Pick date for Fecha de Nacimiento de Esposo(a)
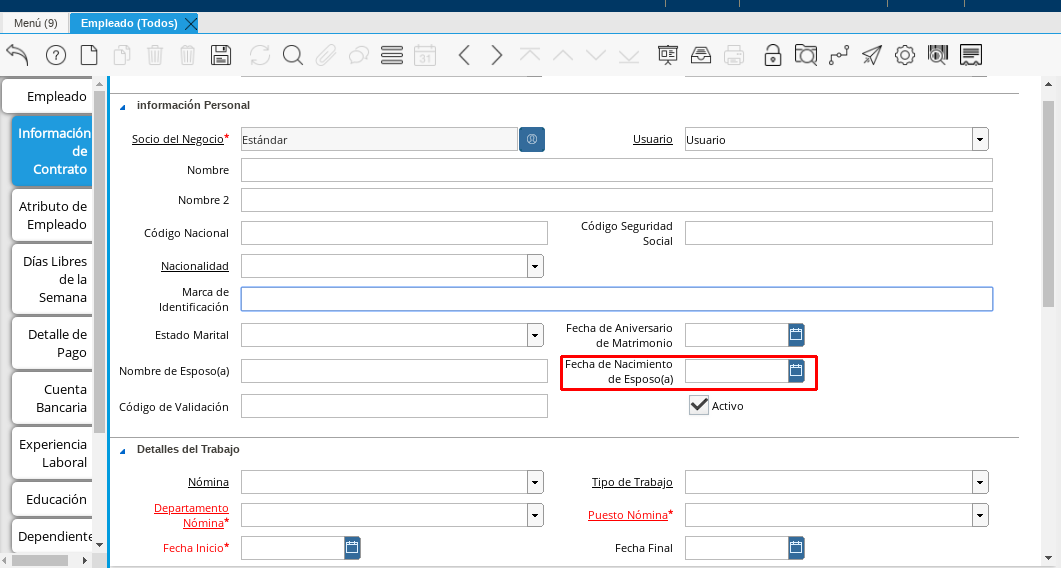The width and height of the screenshot is (1061, 570). tap(796, 371)
